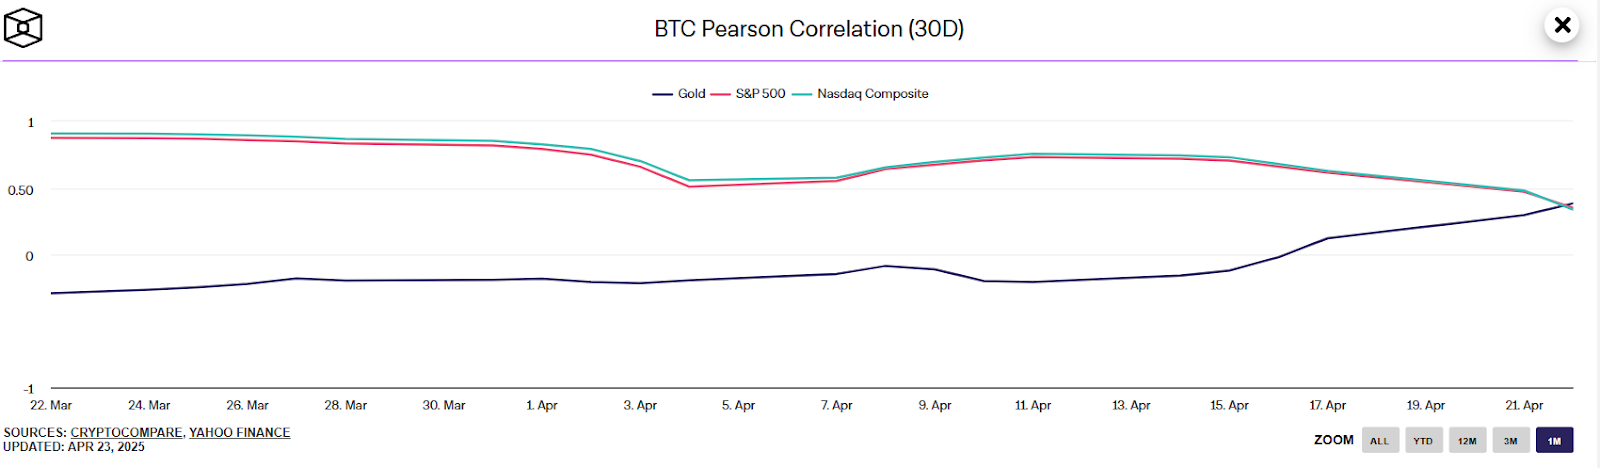
Task: Click the 17. Apr date on x-axis
Action: coord(1327,406)
